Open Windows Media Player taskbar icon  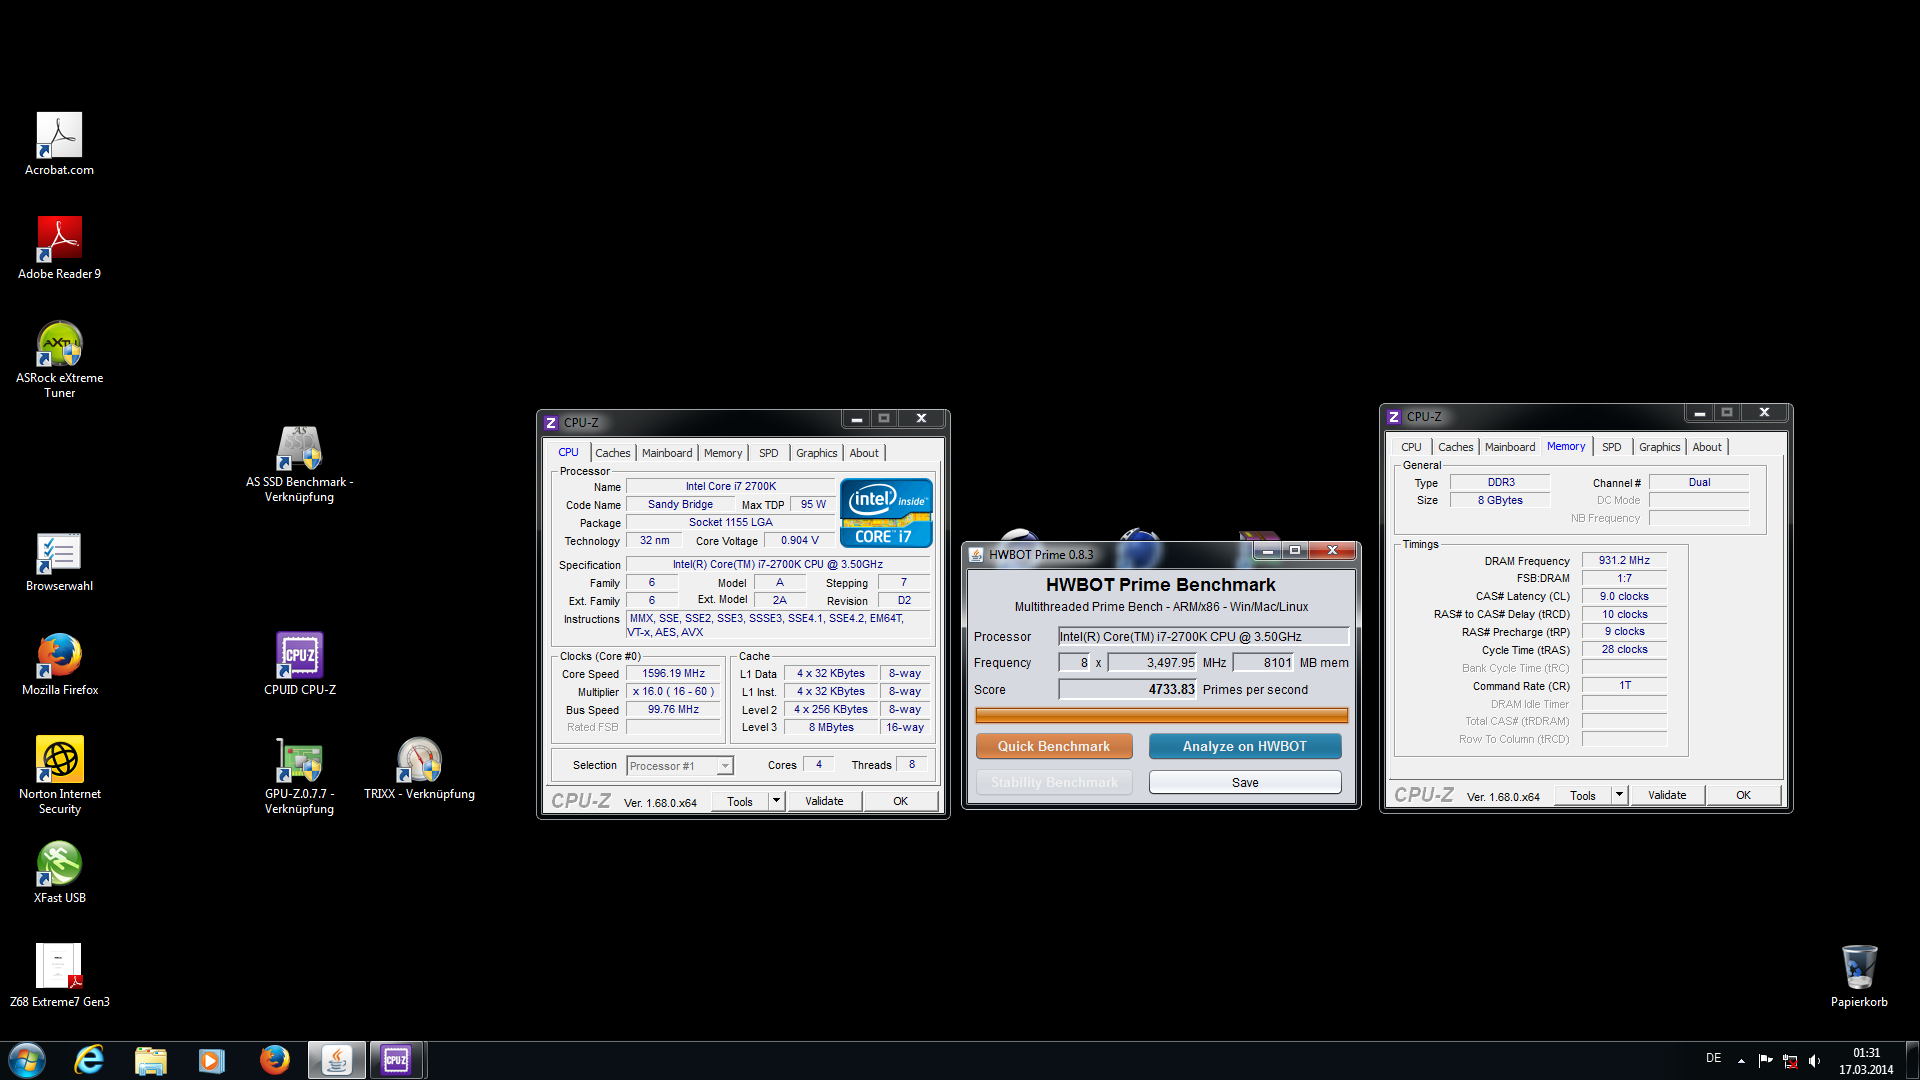click(212, 1060)
